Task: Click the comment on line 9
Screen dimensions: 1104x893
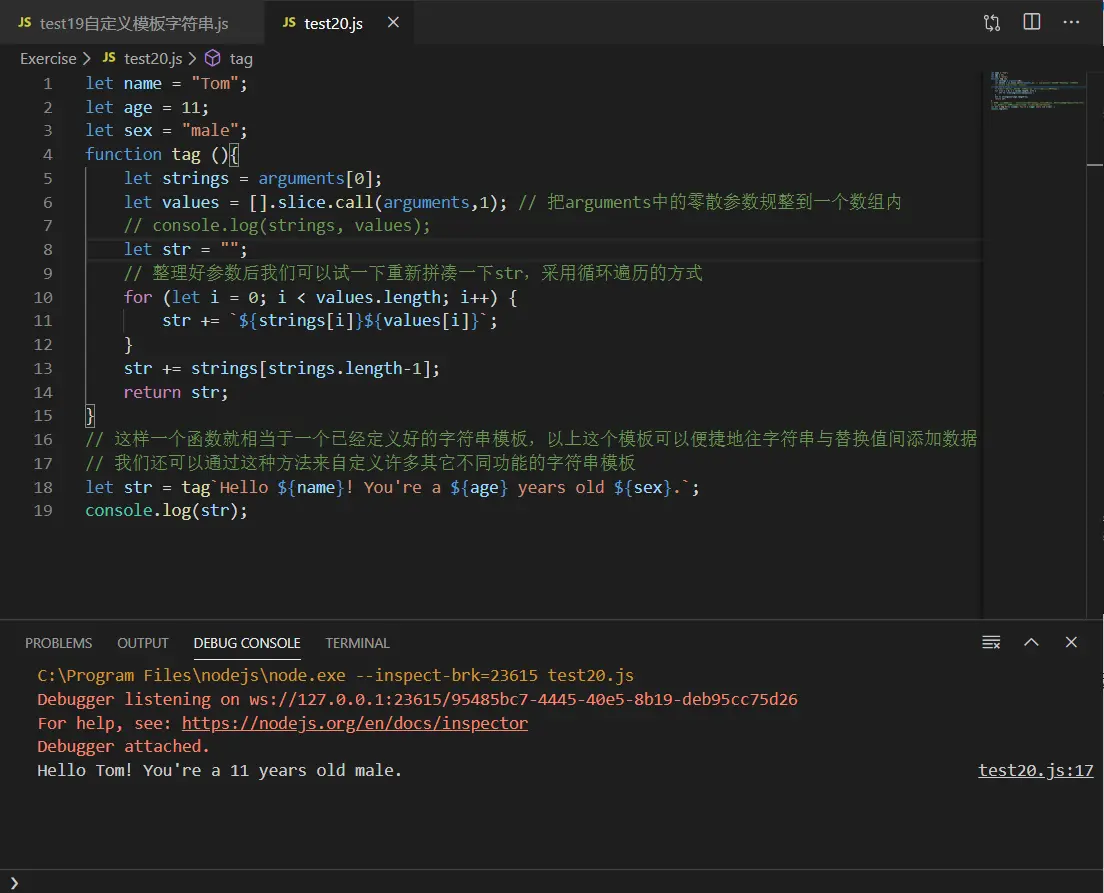Action: click(x=413, y=273)
